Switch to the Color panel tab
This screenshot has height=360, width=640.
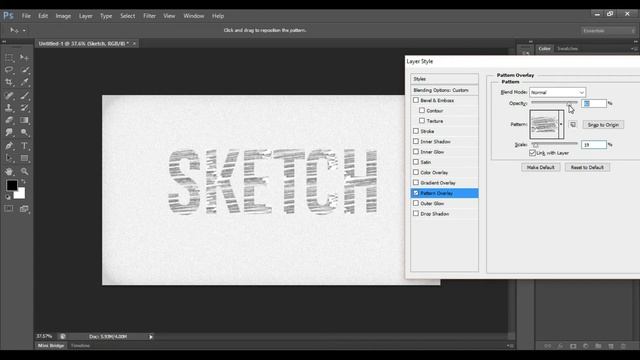click(x=544, y=49)
